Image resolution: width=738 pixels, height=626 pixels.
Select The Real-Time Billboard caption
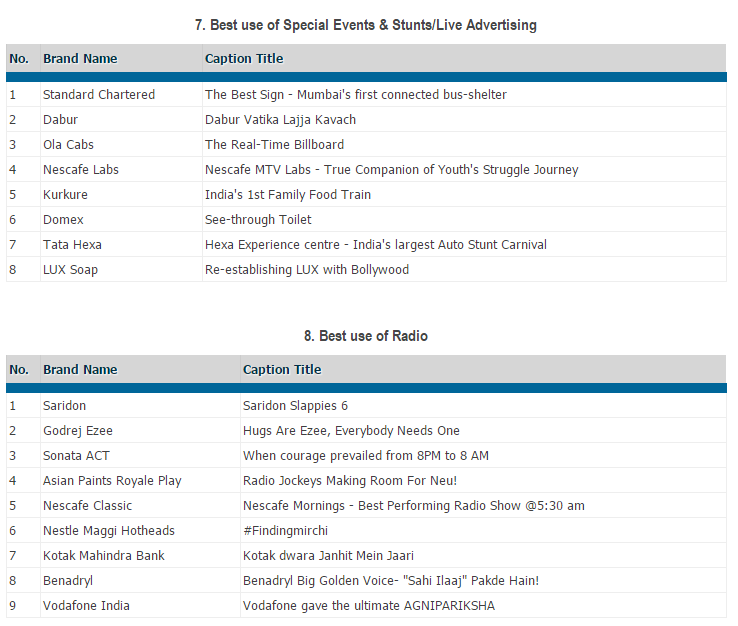click(x=274, y=145)
